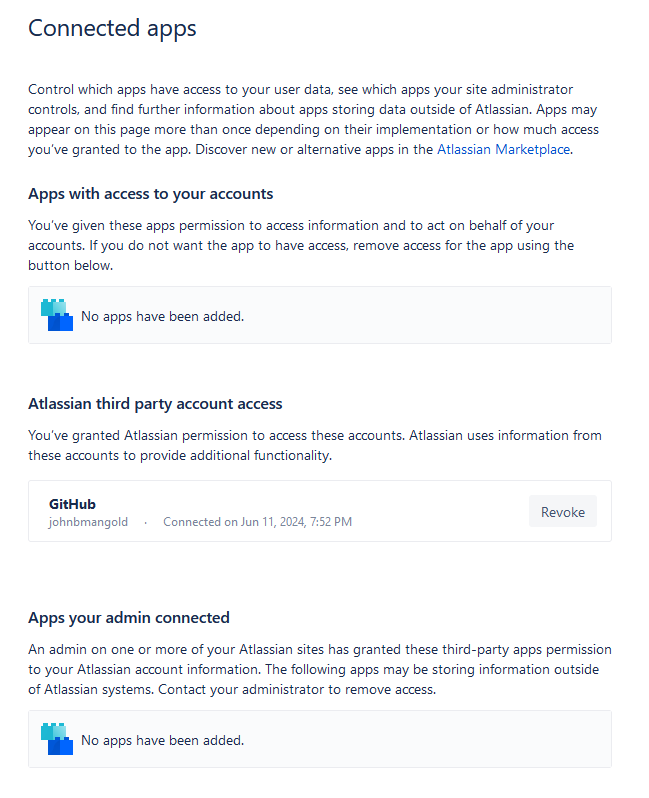
Task: Click blocks icon under Apps with access section
Action: coord(57,315)
